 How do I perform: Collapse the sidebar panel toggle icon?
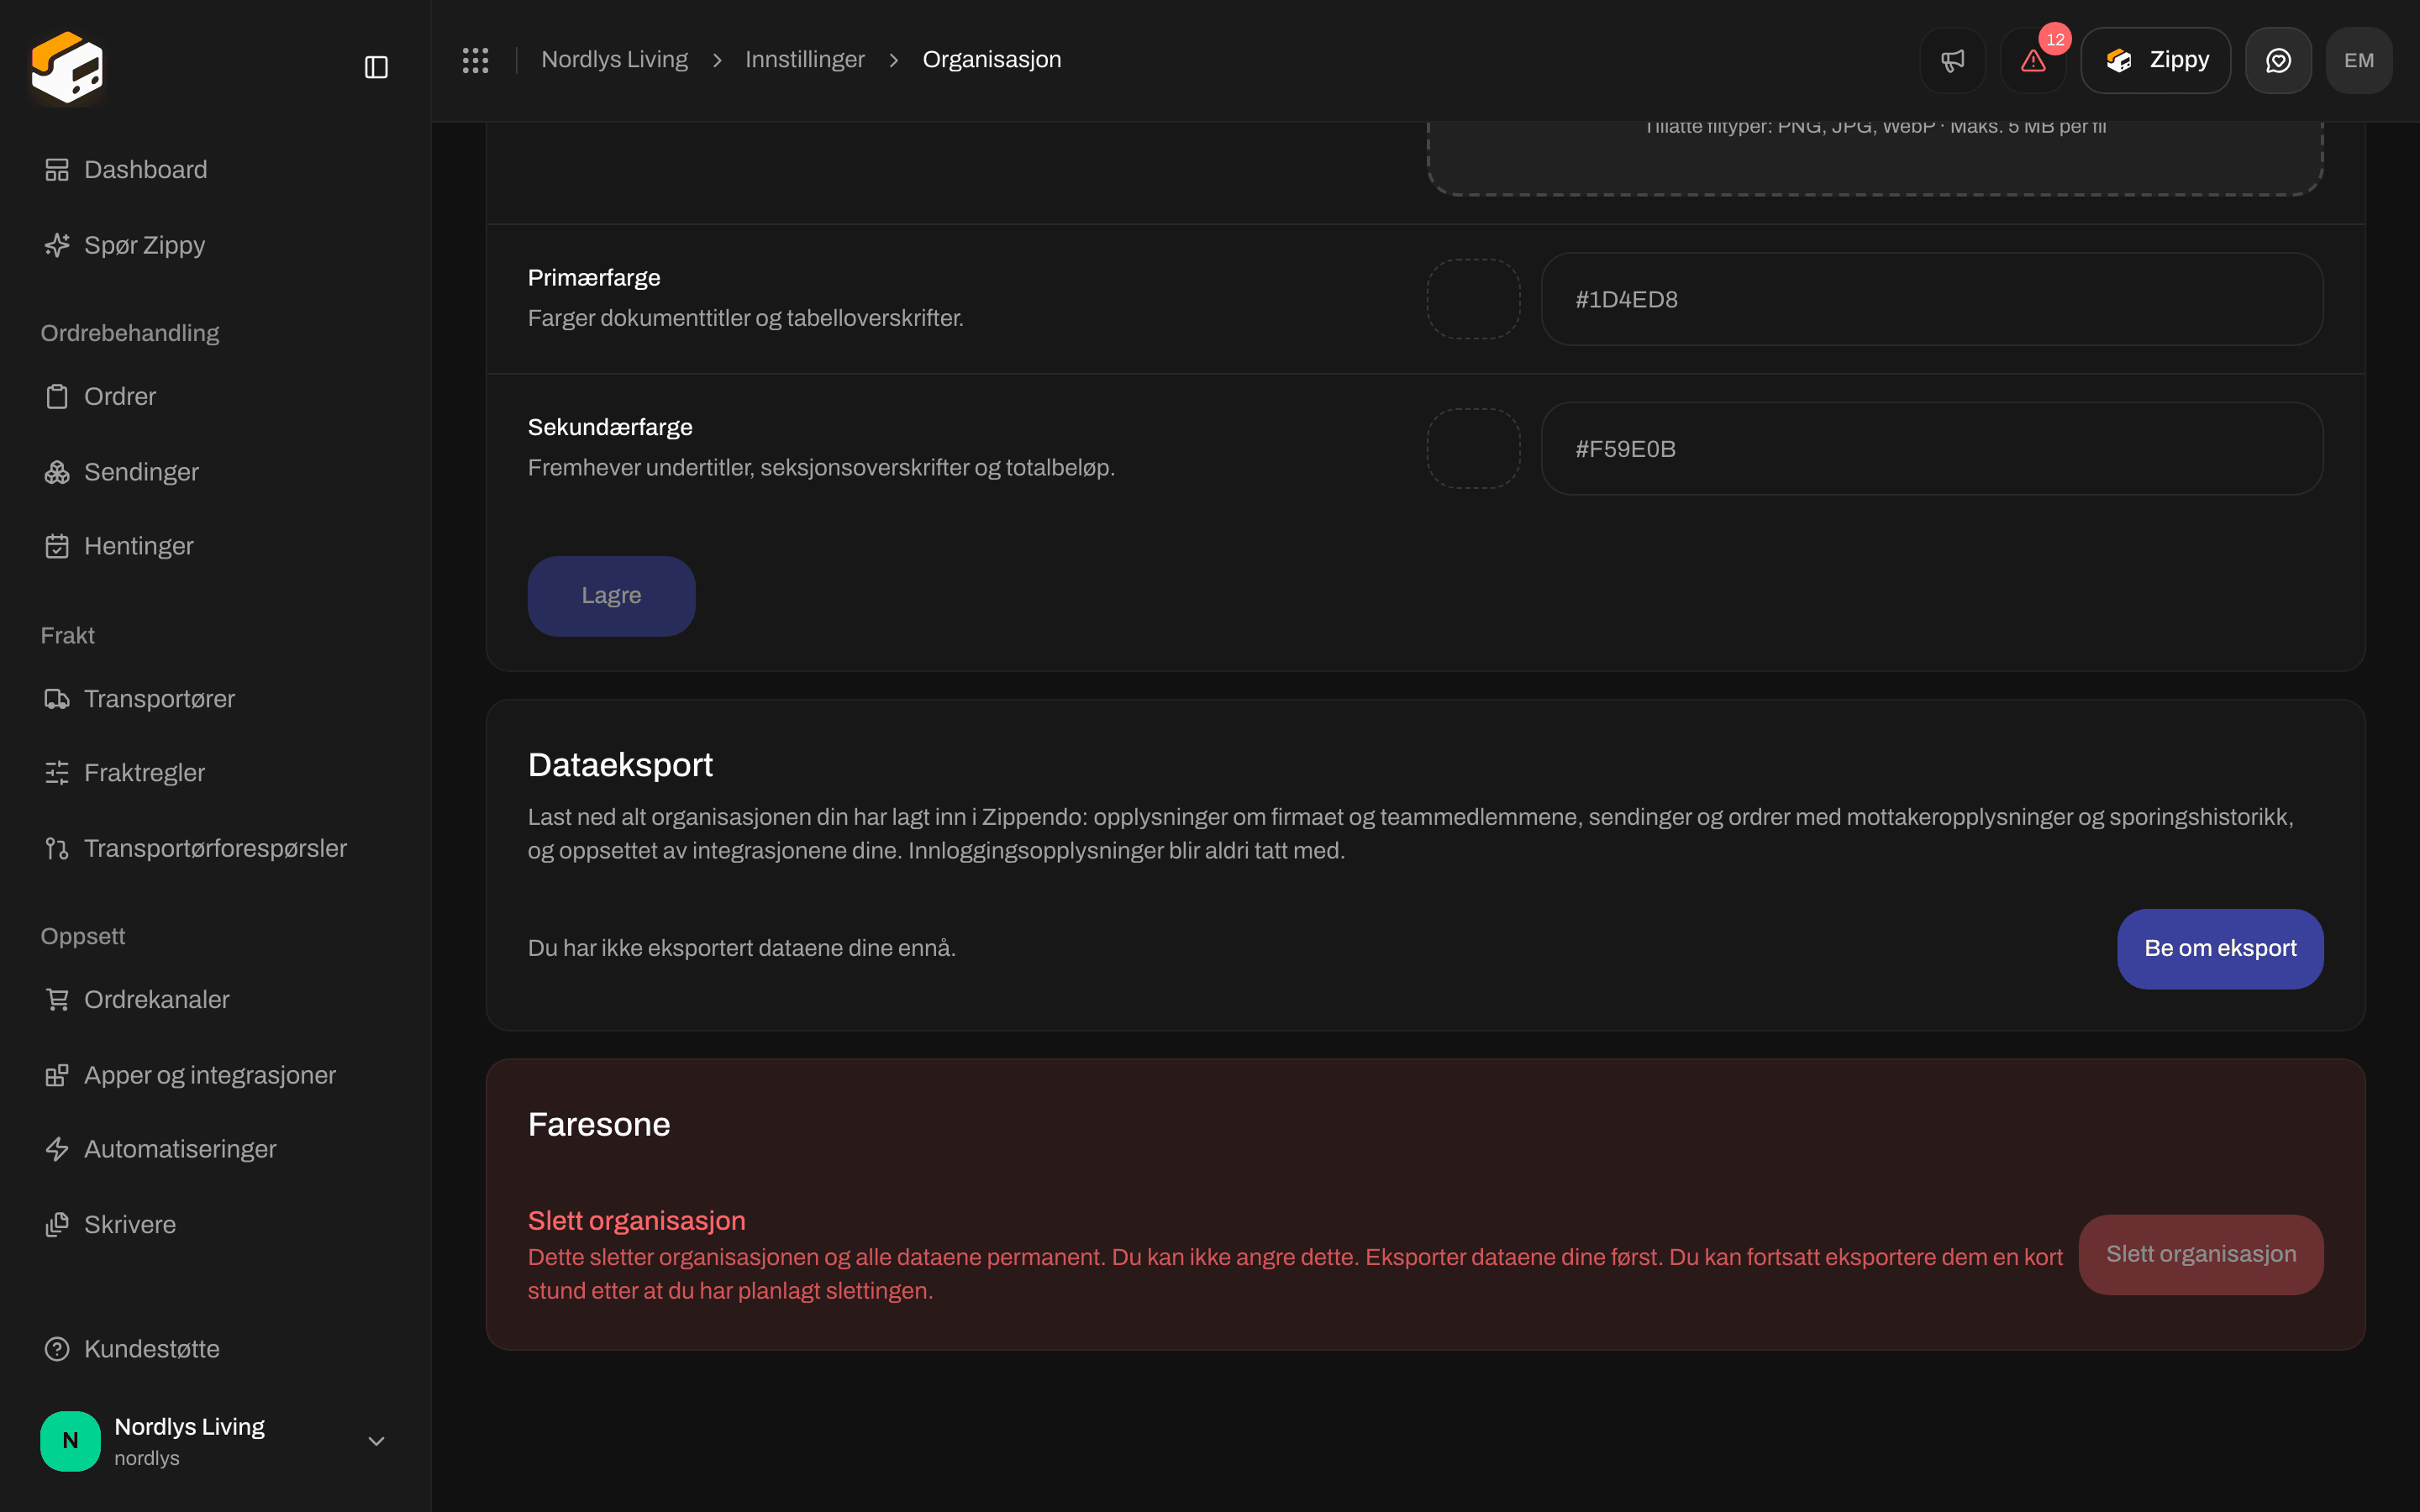click(x=376, y=67)
